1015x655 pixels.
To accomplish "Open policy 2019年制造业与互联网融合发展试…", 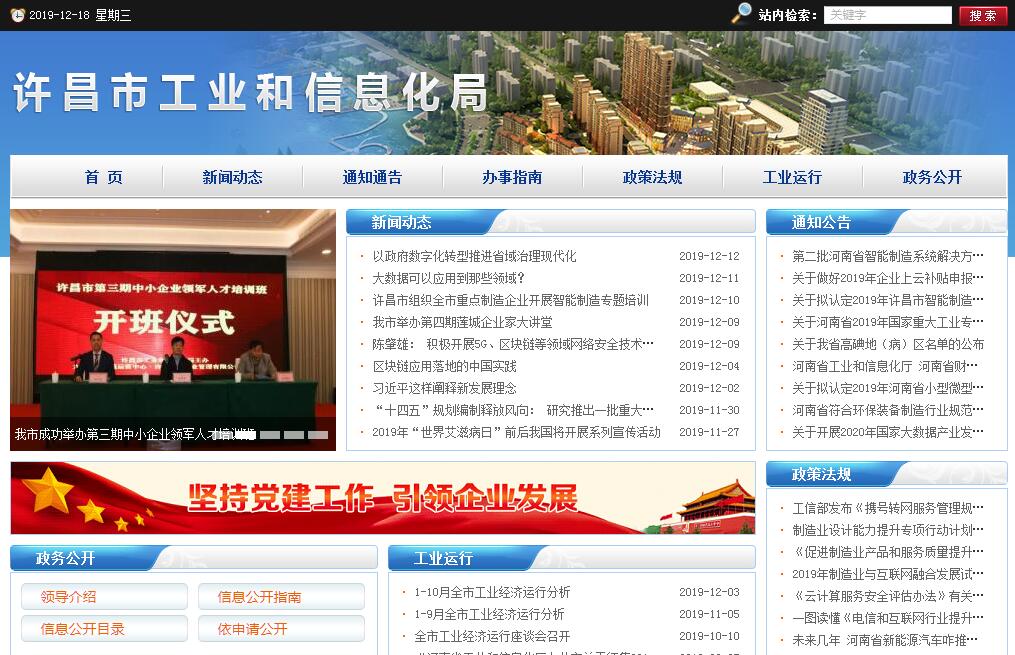I will click(887, 574).
